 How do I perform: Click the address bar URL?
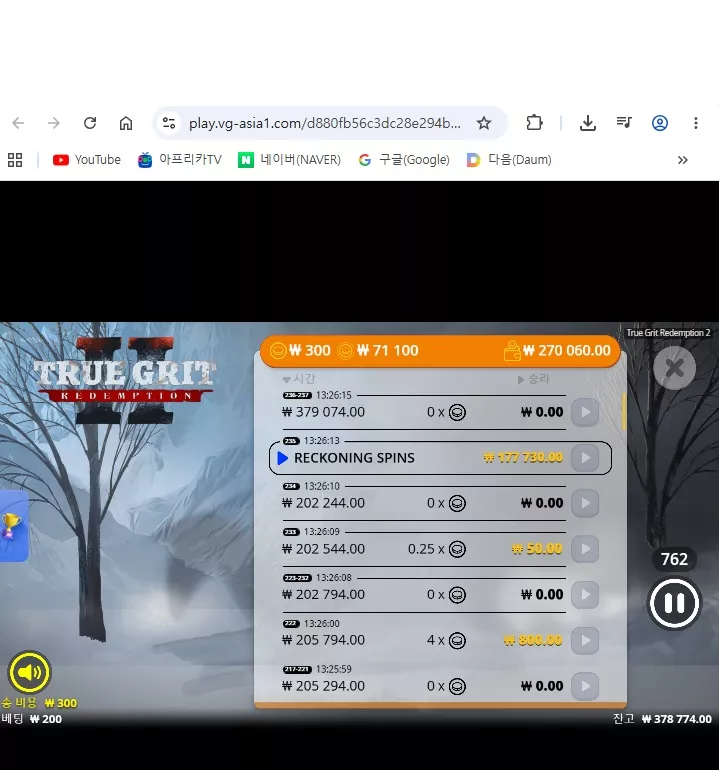(325, 123)
